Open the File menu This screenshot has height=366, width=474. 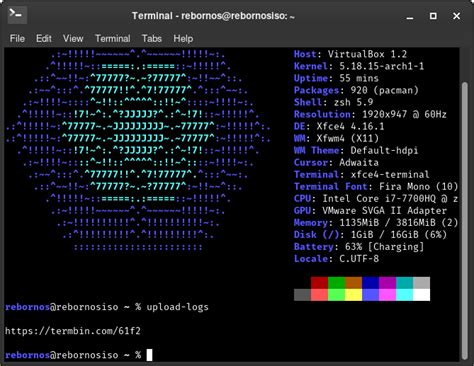pos(17,39)
